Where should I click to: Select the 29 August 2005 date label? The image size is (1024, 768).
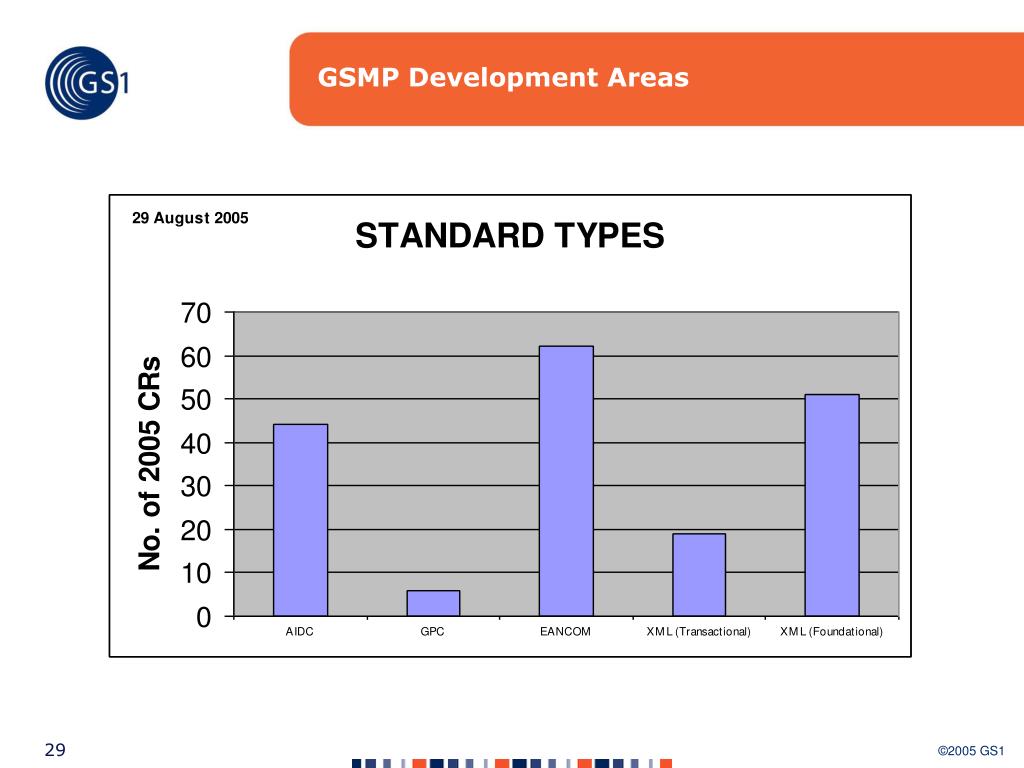(190, 218)
